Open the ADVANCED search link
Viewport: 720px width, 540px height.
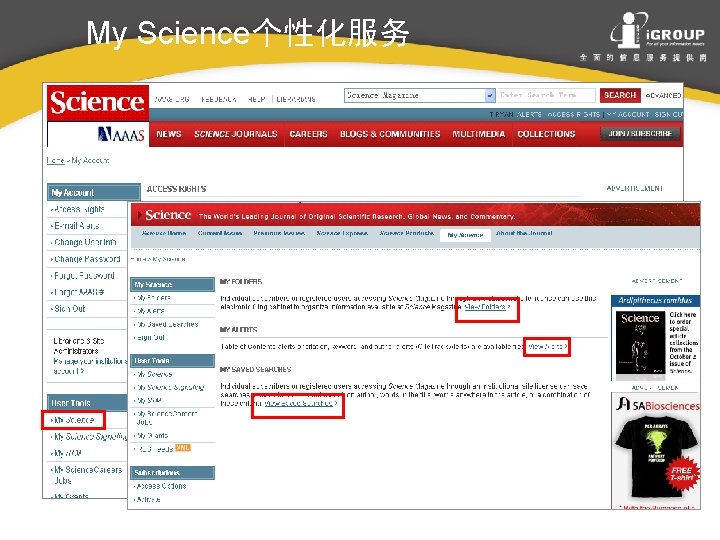(663, 96)
